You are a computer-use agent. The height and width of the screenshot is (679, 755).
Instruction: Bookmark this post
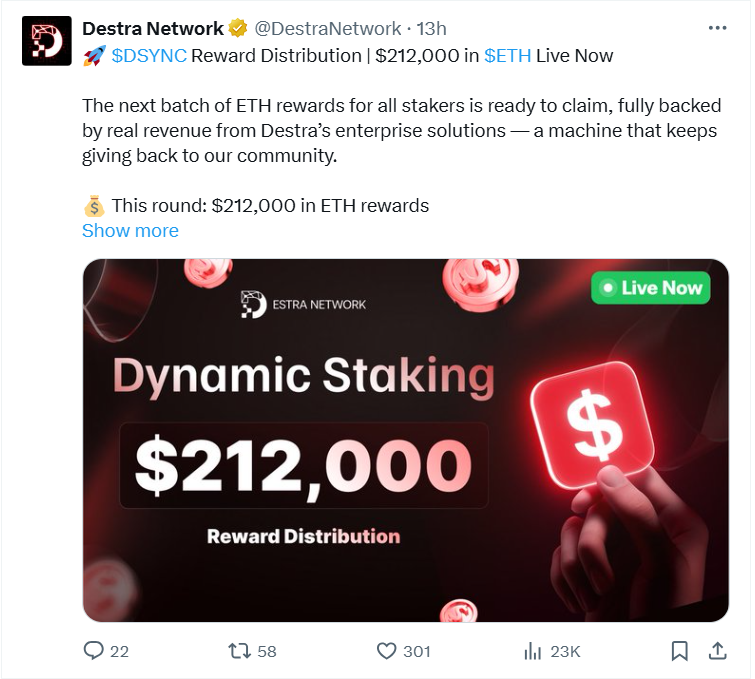point(680,651)
